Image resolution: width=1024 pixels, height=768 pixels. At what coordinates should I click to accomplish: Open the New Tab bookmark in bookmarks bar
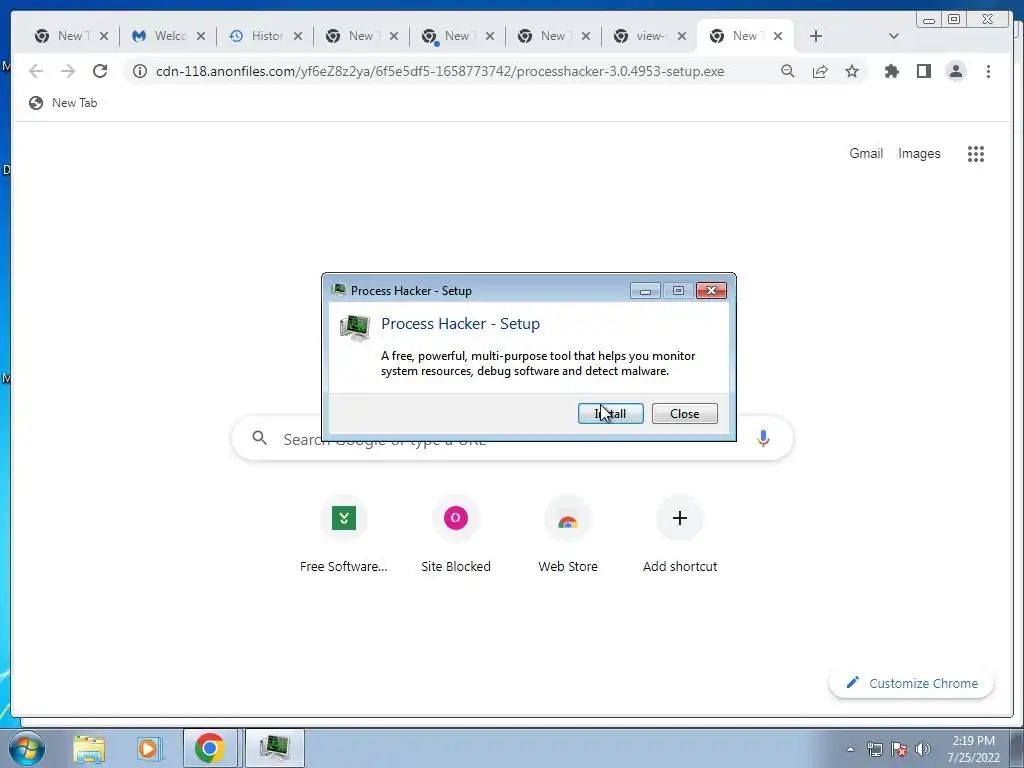click(63, 103)
